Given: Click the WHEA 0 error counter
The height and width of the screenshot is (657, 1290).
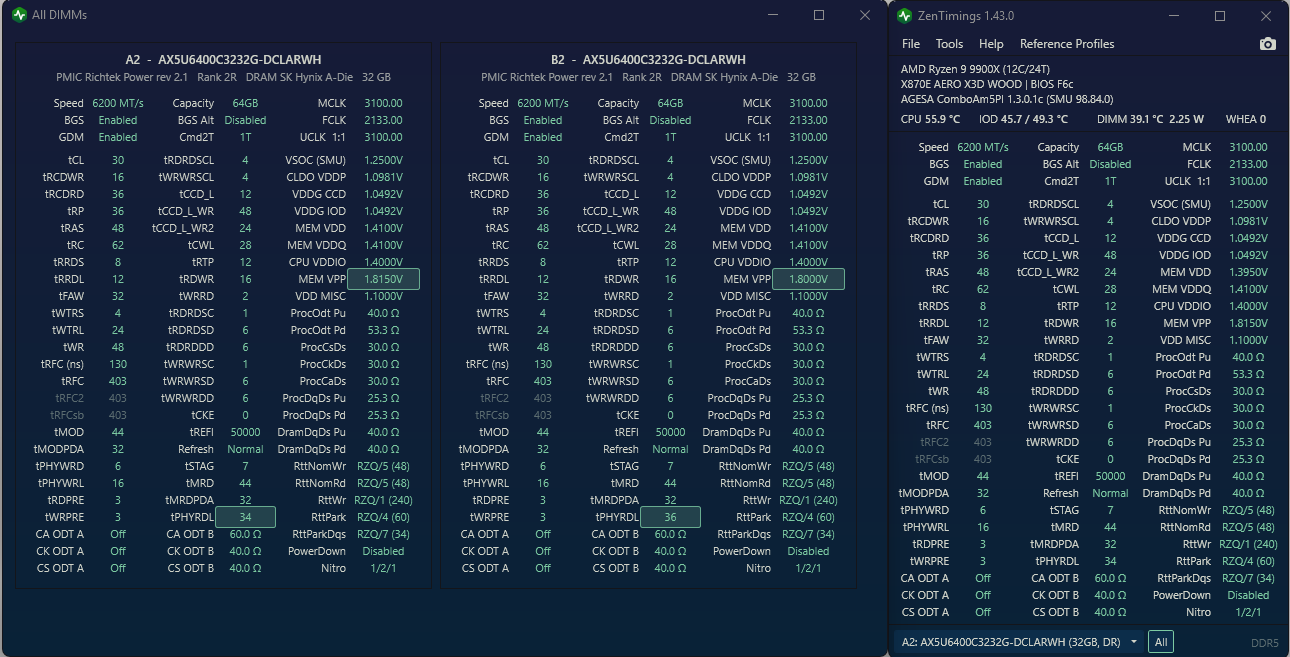Looking at the screenshot, I should pos(1245,119).
